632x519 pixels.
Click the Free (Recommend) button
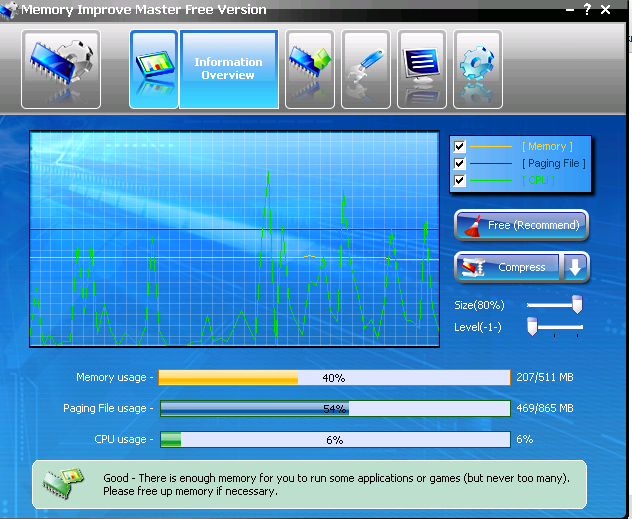521,225
